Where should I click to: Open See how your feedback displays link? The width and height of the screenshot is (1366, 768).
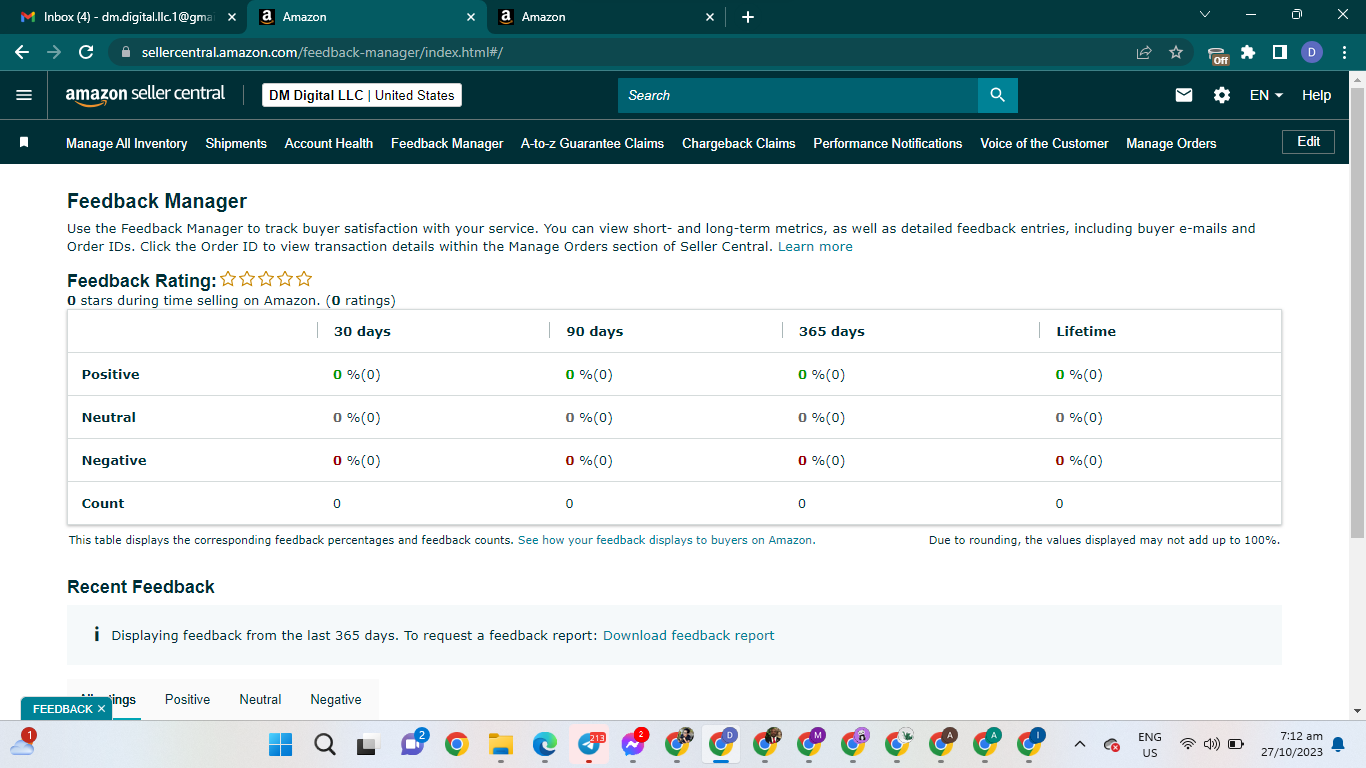tap(666, 540)
